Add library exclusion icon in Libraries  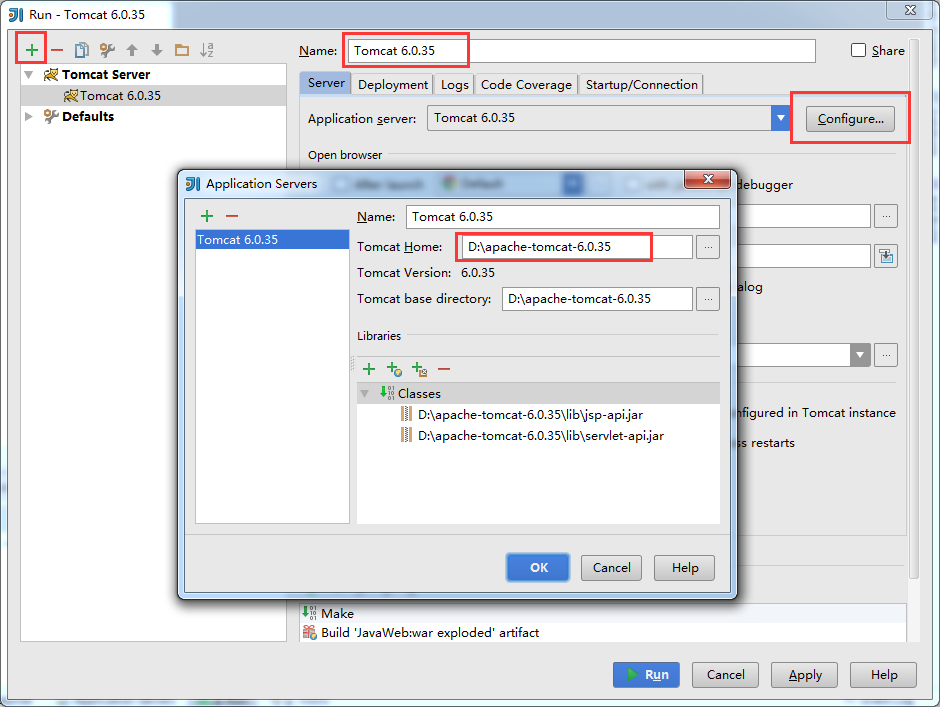(x=419, y=369)
